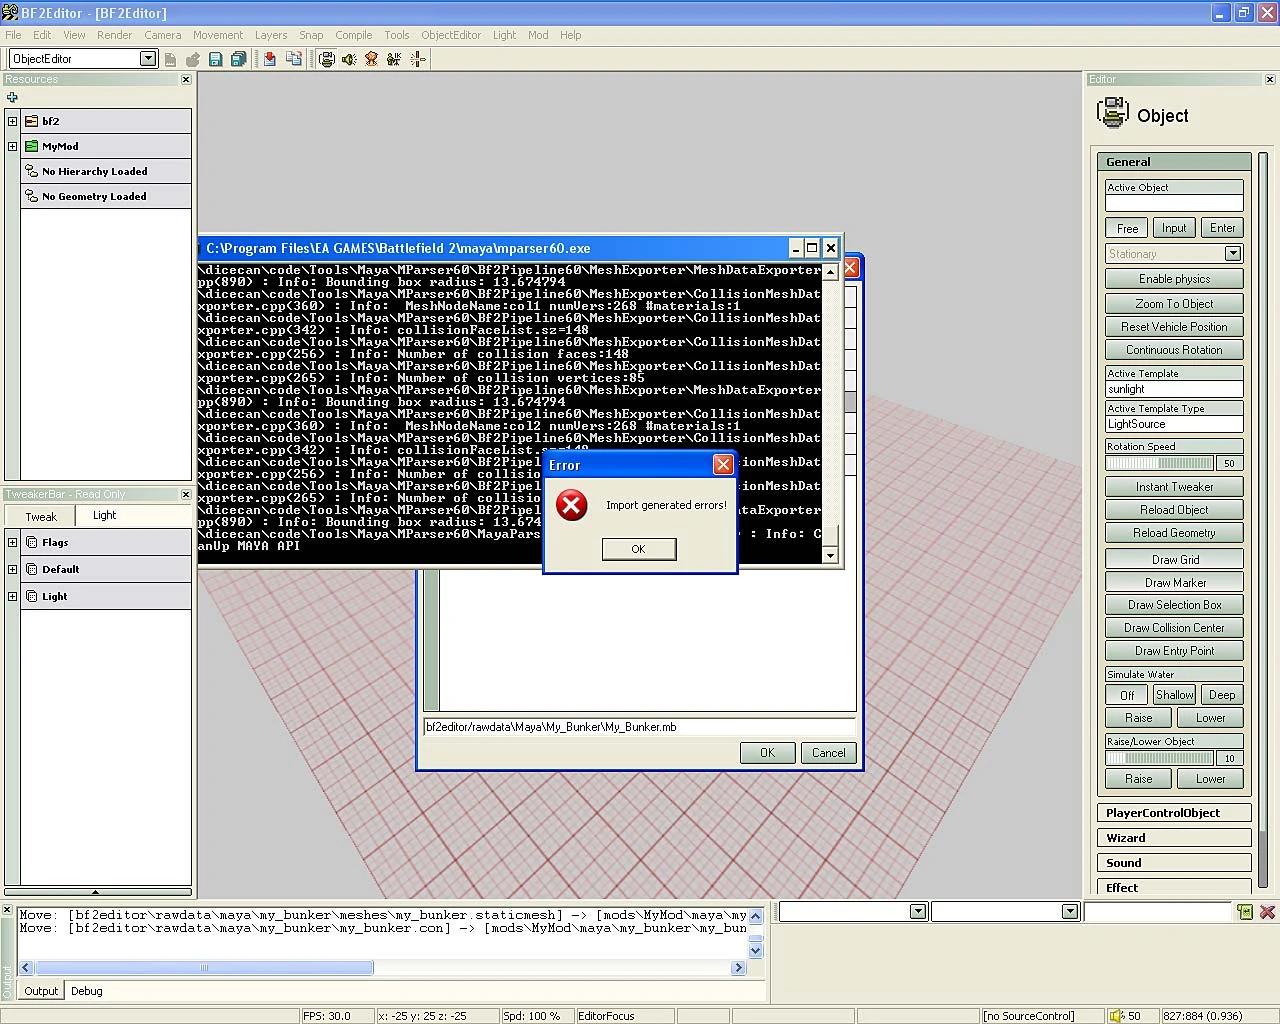The image size is (1280, 1024).
Task: Expand the Flags section in TweakerBar
Action: [x=12, y=543]
